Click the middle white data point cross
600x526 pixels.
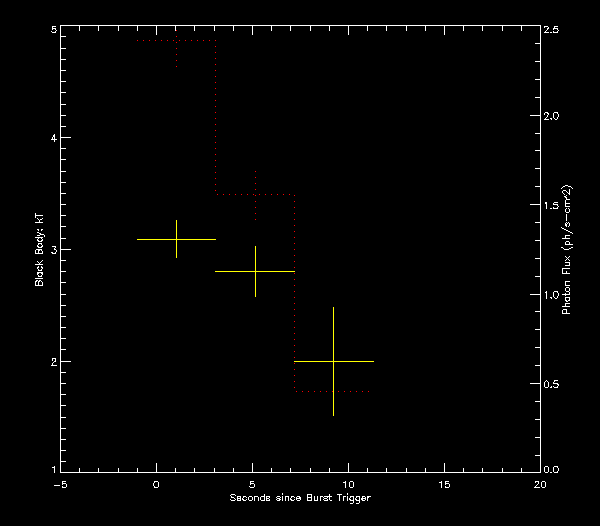pos(255,271)
